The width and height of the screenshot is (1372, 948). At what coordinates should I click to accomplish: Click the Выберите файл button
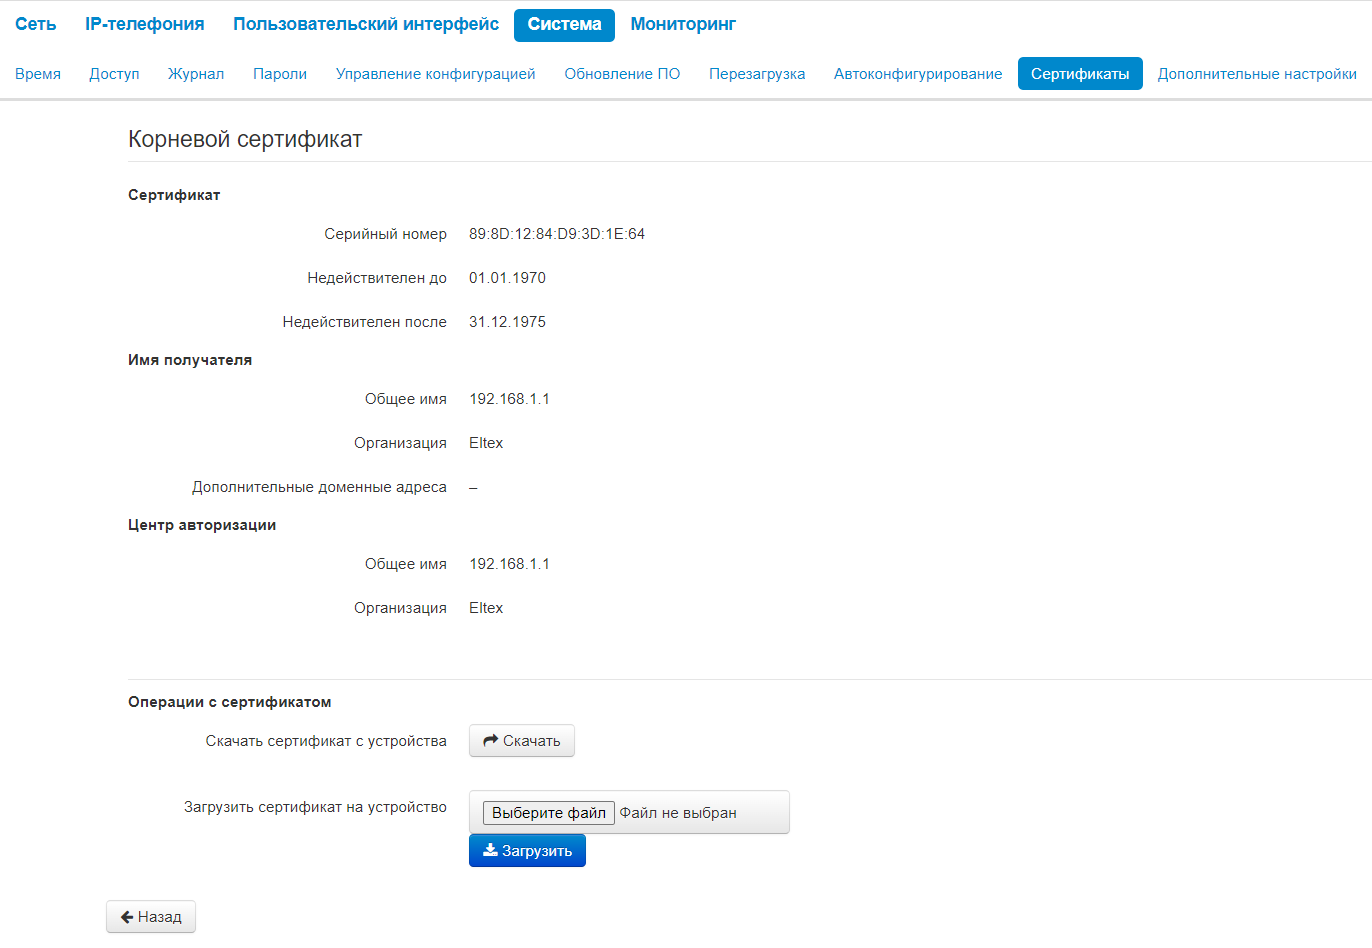tap(549, 813)
